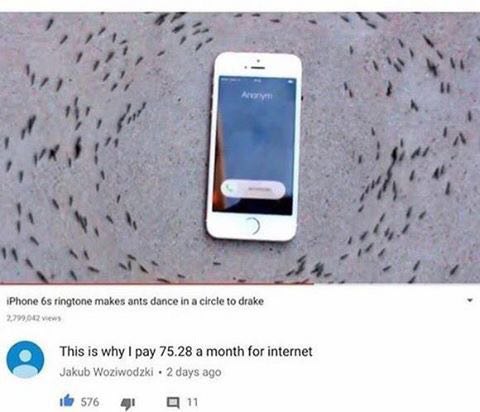Click the '2 days ago' timestamp
Image resolution: width=480 pixels, height=412 pixels.
194,372
